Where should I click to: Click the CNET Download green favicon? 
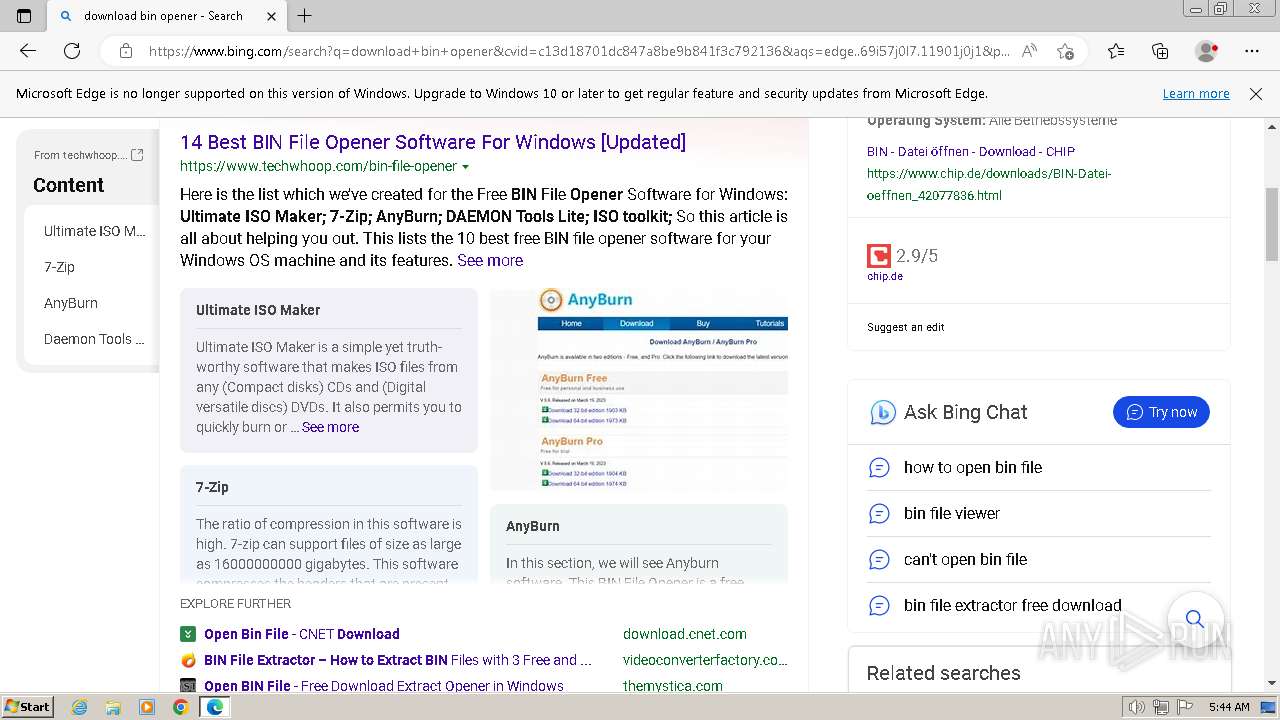[188, 634]
